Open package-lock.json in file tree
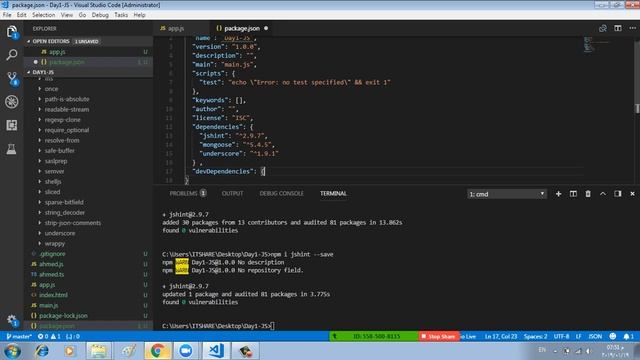640x360 pixels. click(x=63, y=316)
